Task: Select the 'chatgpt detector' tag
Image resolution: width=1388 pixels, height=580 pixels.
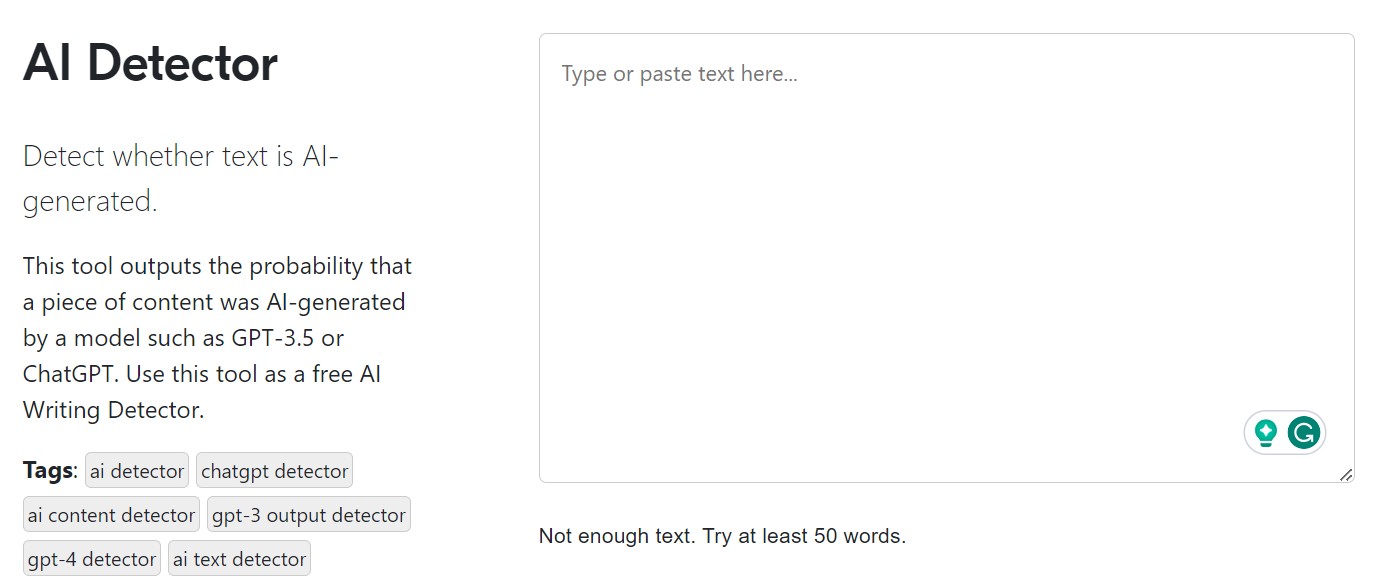Action: 274,471
